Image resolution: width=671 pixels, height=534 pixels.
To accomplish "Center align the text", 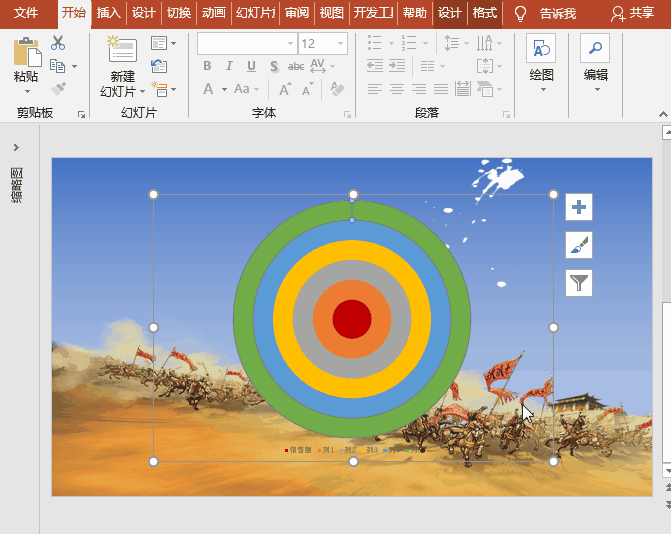I will [x=397, y=89].
